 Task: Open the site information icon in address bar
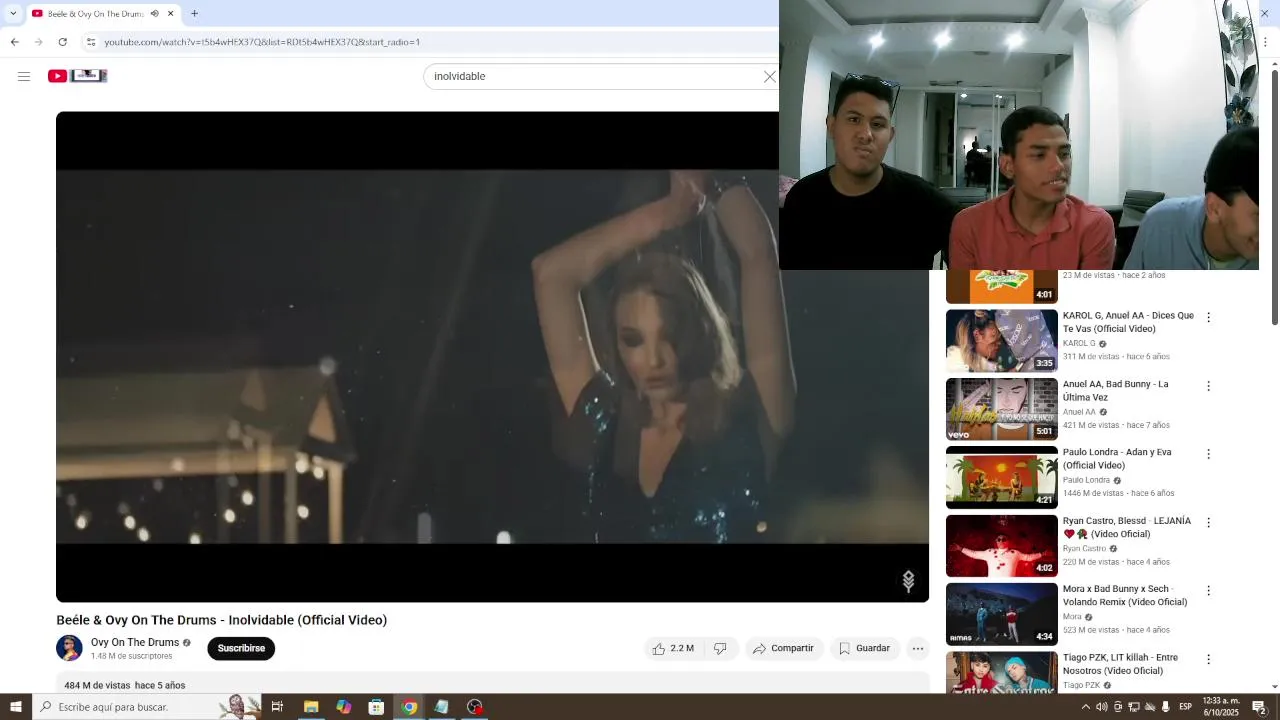click(x=91, y=42)
